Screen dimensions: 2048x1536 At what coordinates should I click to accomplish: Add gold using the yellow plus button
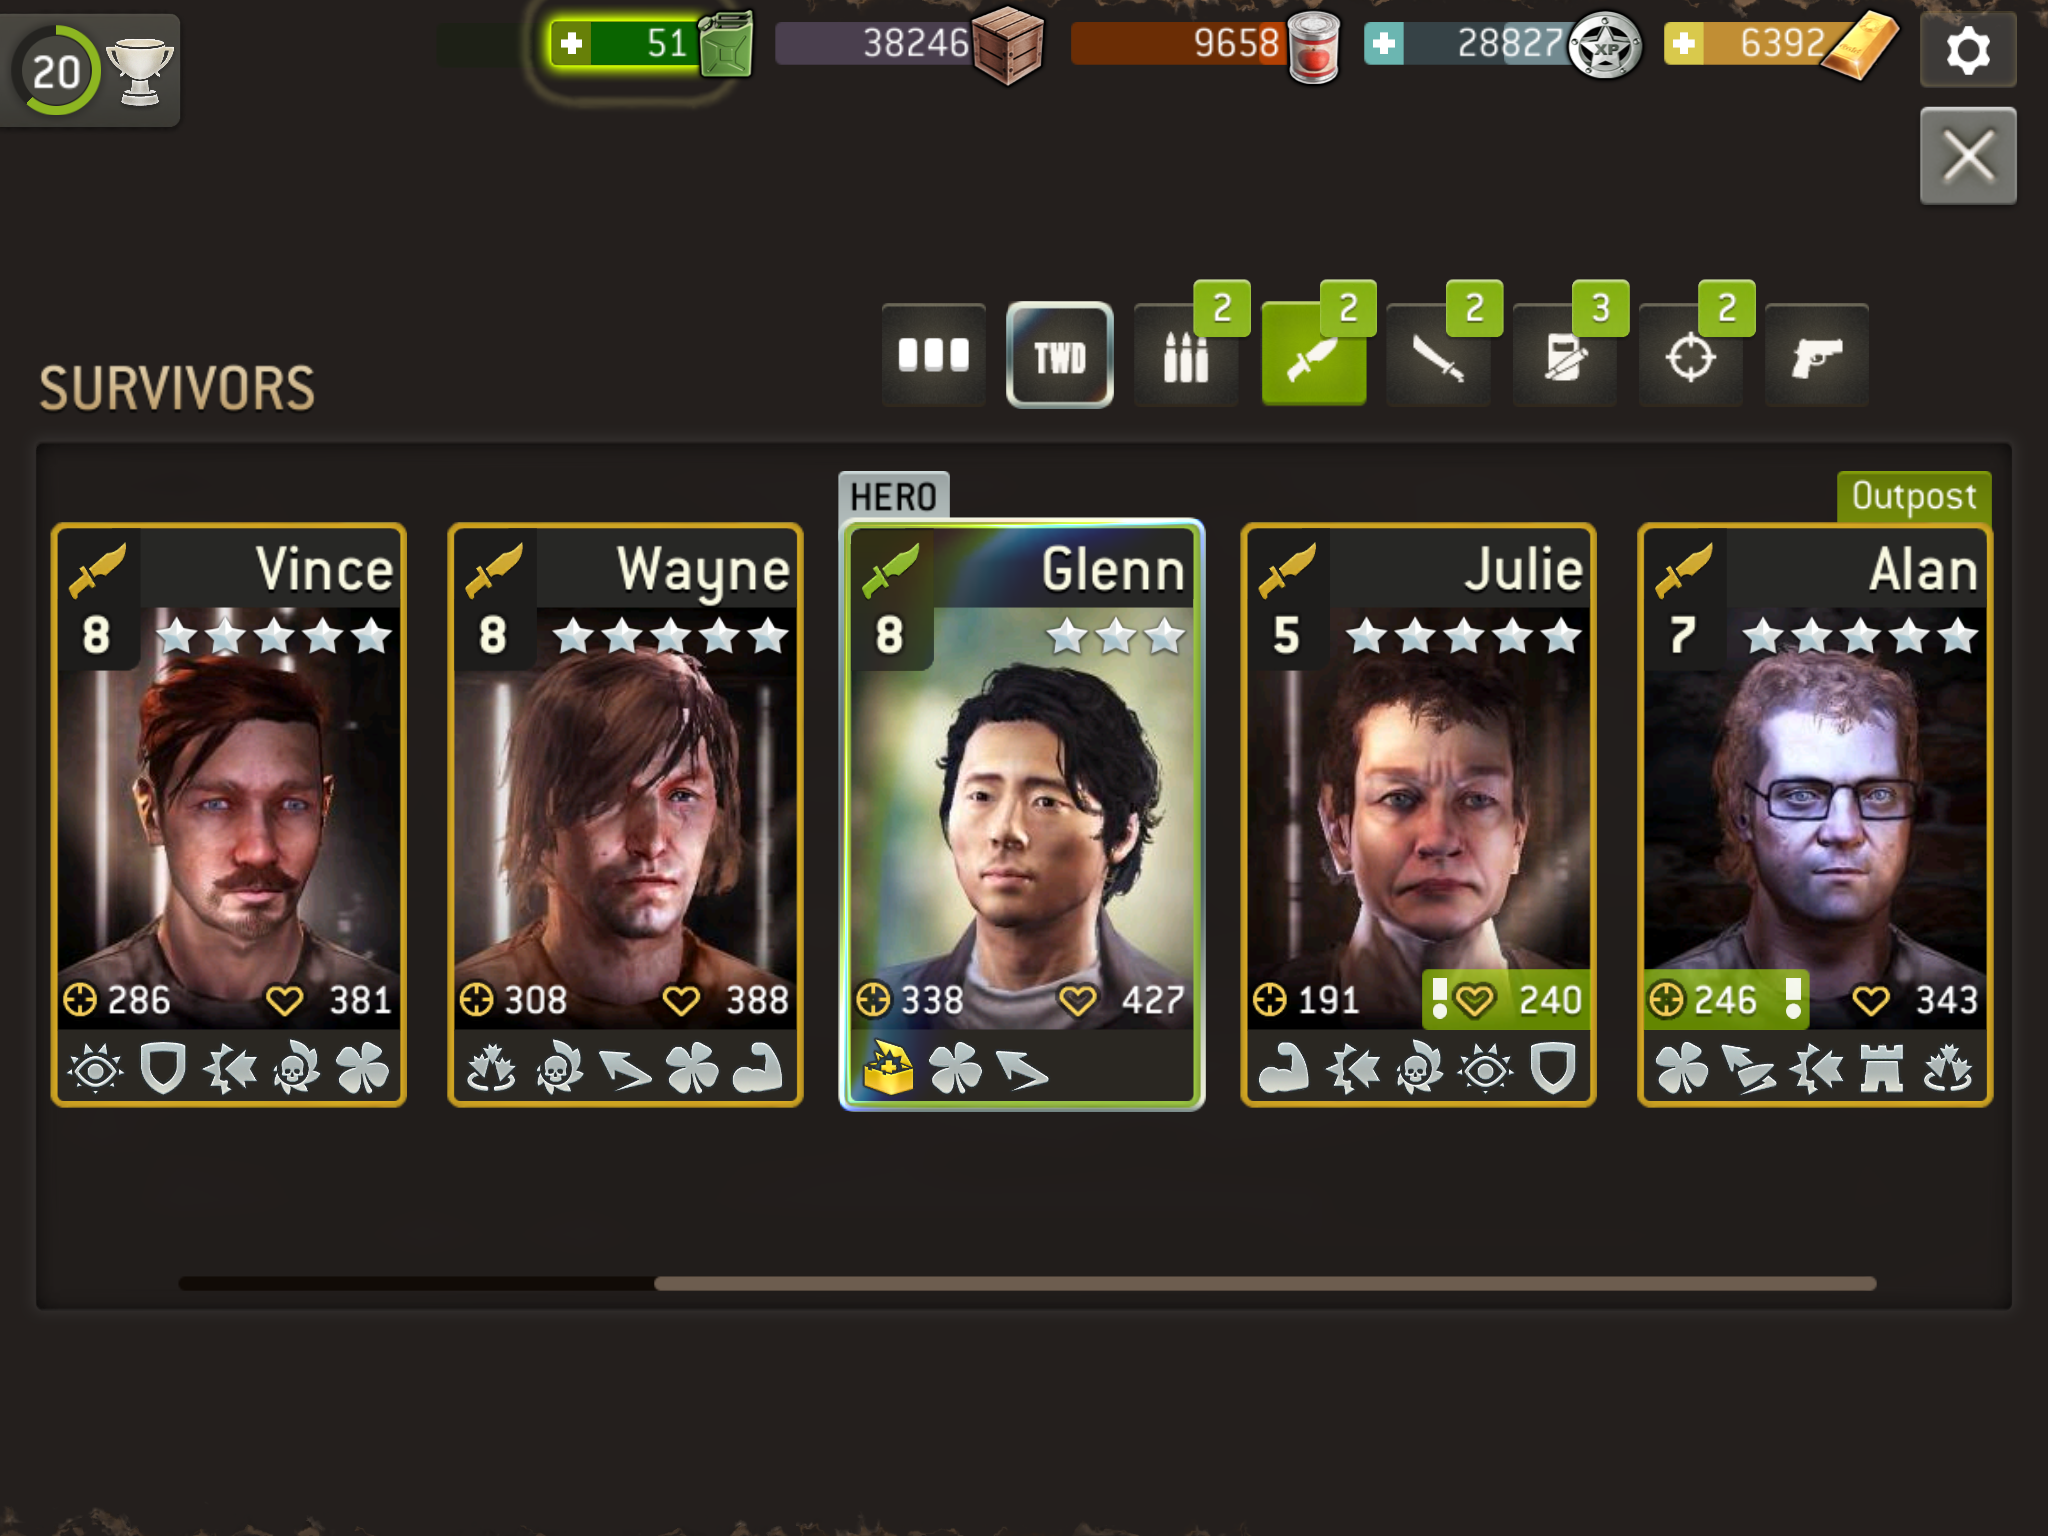click(x=1684, y=44)
